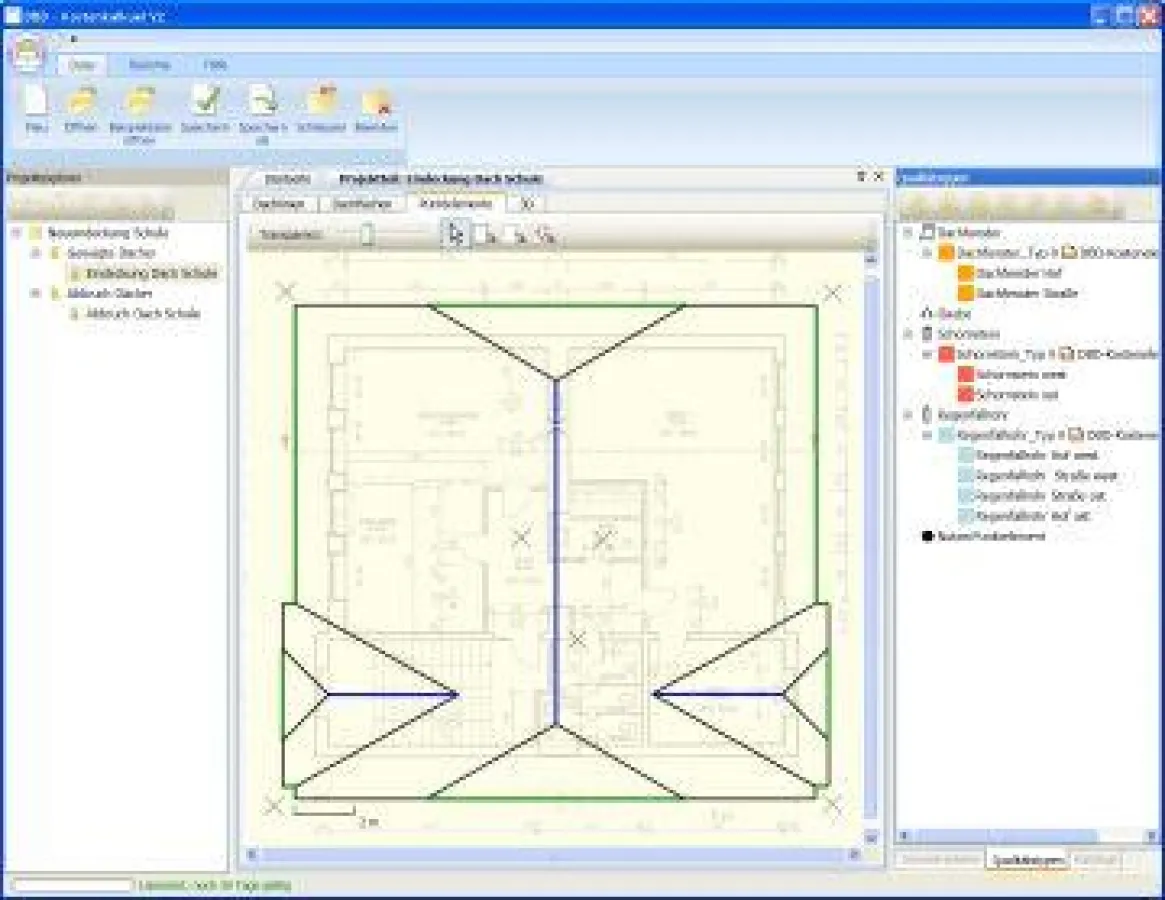Viewport: 1165px width, 900px height.
Task: Collapse the Schornstein category in right panel
Action: (x=908, y=333)
